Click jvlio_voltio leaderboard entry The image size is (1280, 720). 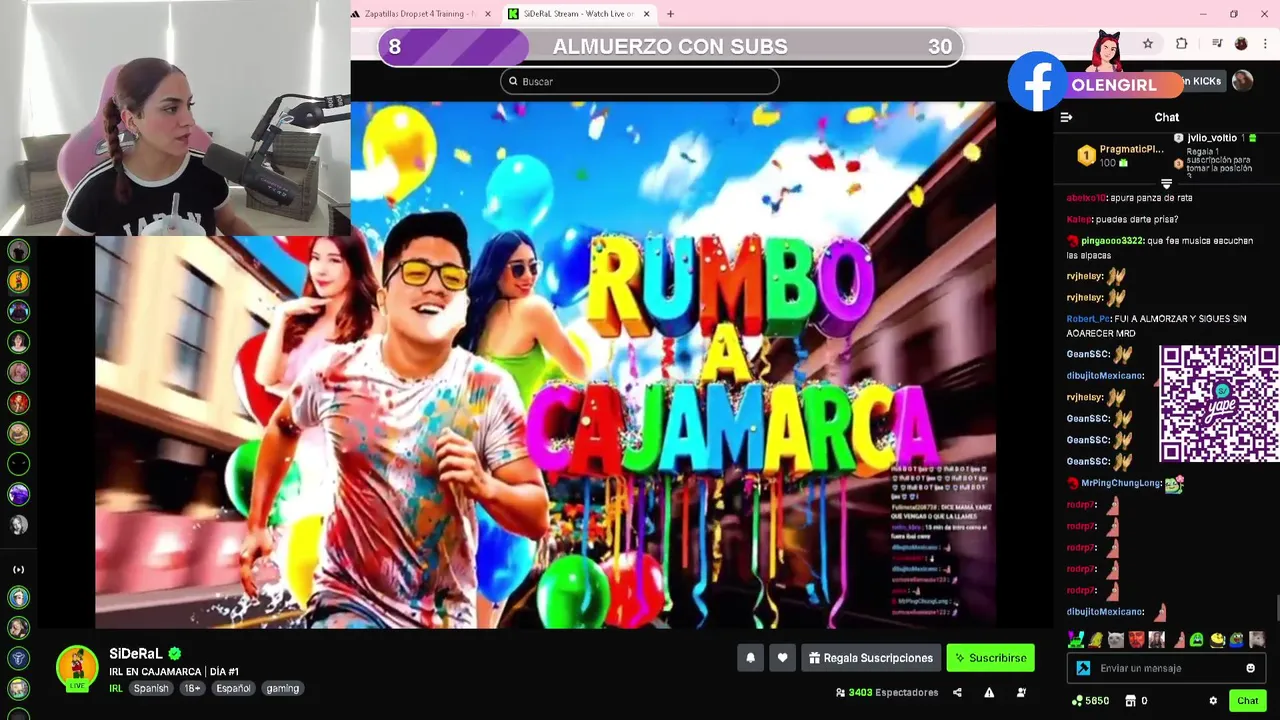coord(1214,138)
